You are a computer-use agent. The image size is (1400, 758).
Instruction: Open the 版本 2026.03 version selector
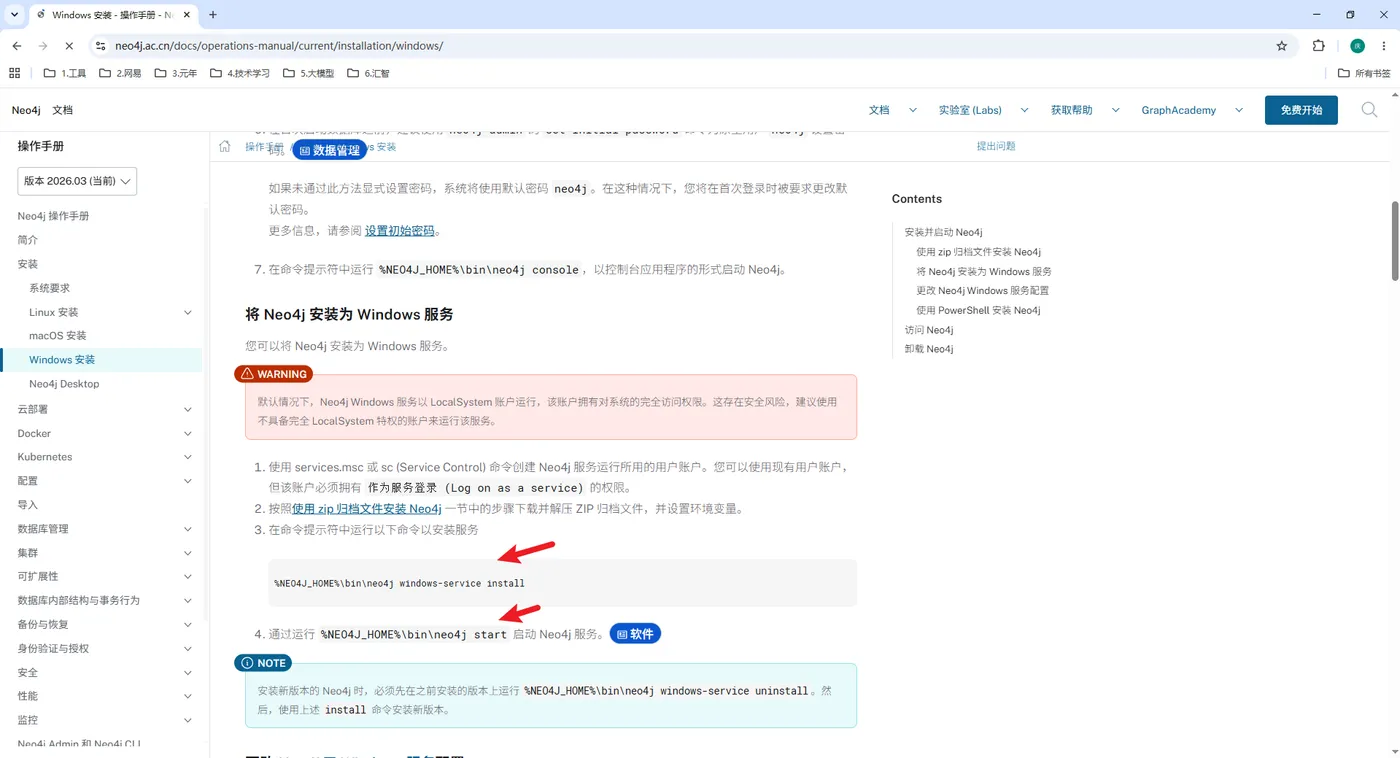click(77, 181)
